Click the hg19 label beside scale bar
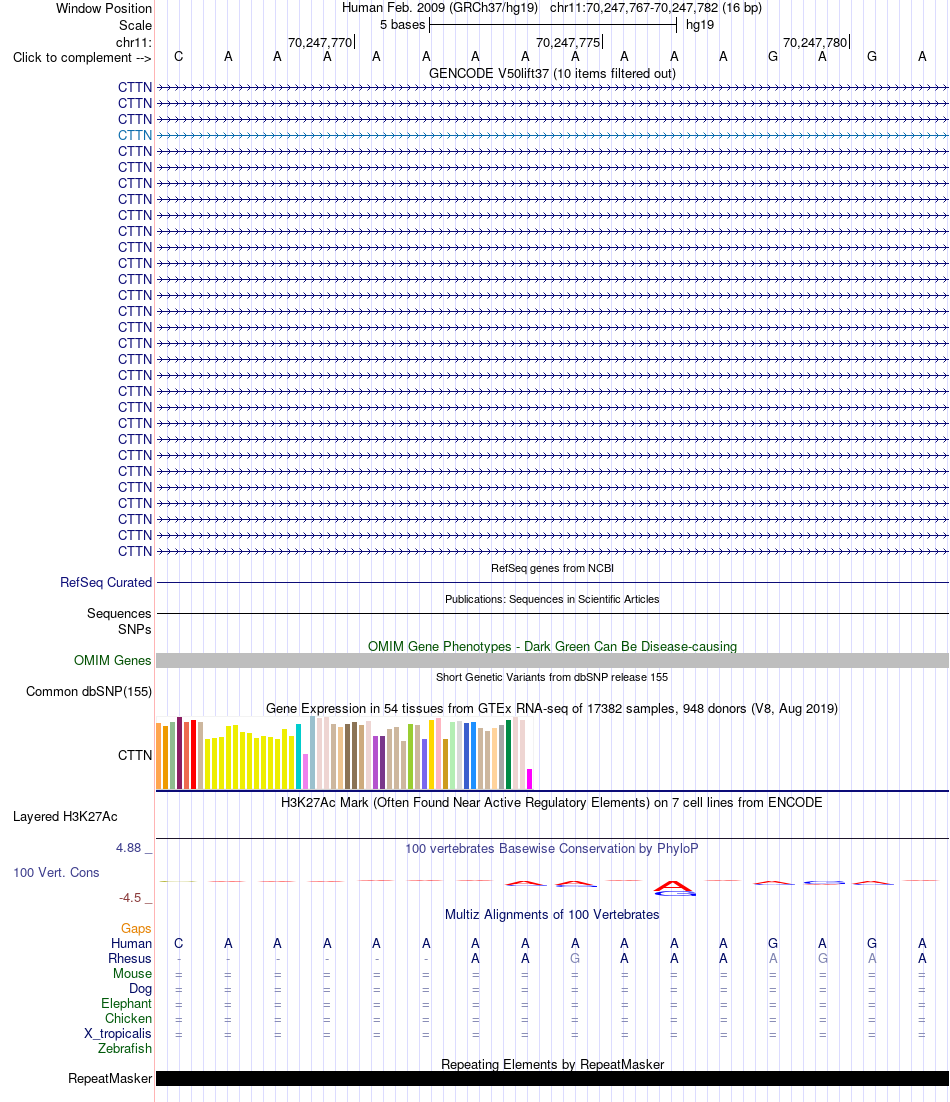 pos(700,25)
